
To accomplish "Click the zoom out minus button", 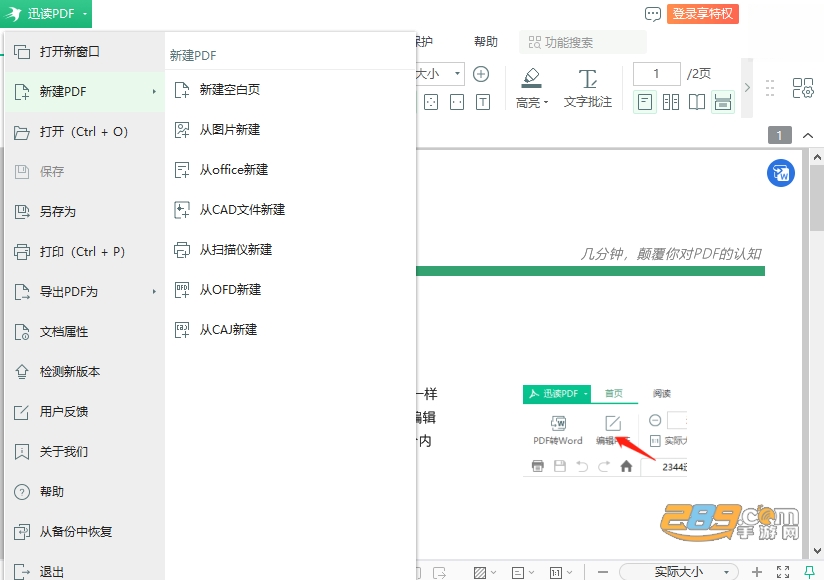I will pyautogui.click(x=603, y=572).
